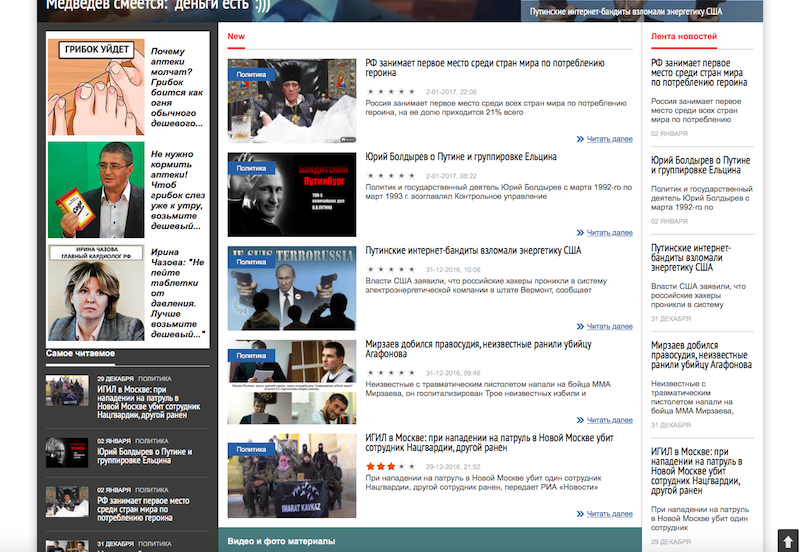Open the New tab

coord(236,37)
